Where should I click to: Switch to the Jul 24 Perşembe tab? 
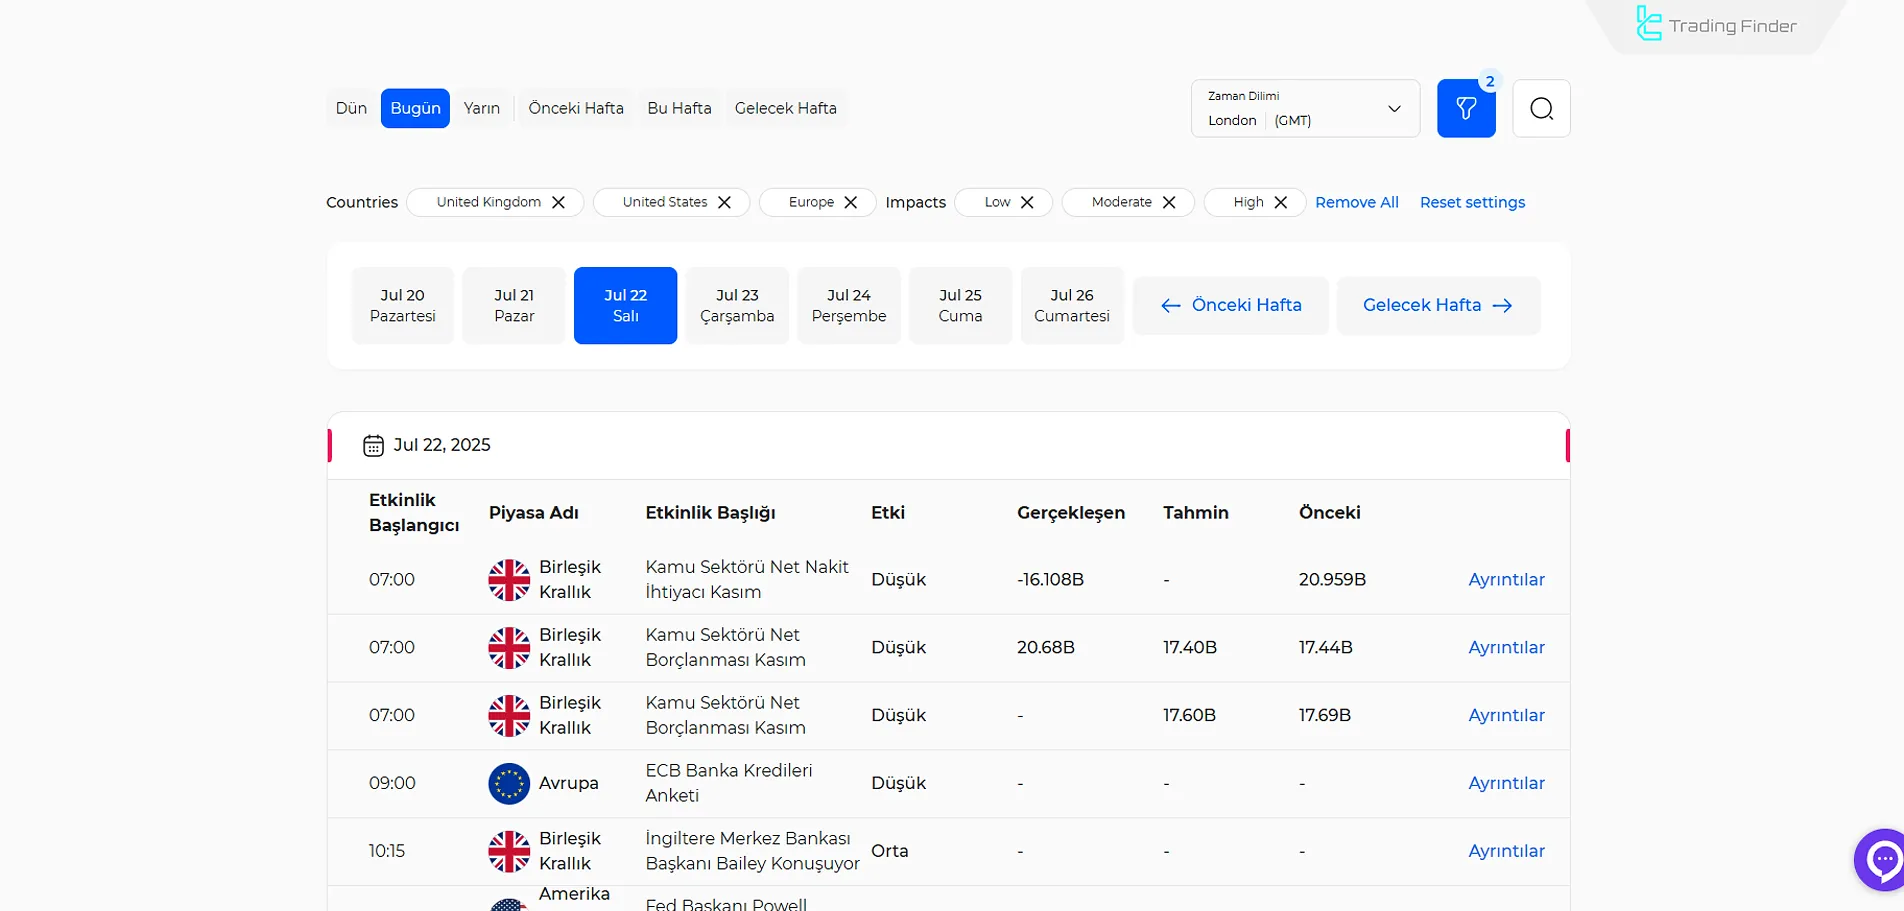pyautogui.click(x=848, y=305)
